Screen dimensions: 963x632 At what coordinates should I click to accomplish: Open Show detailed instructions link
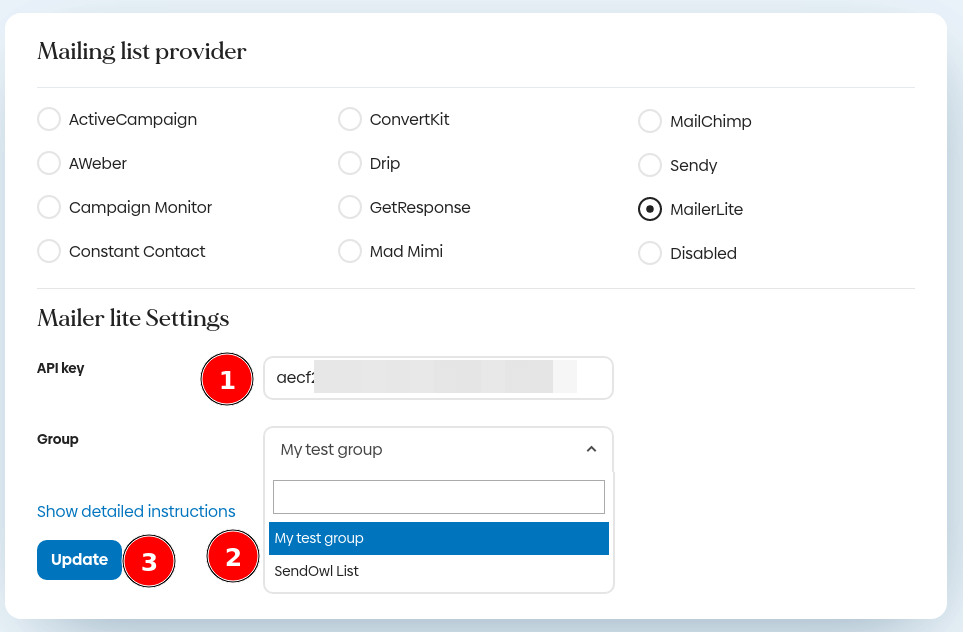136,511
